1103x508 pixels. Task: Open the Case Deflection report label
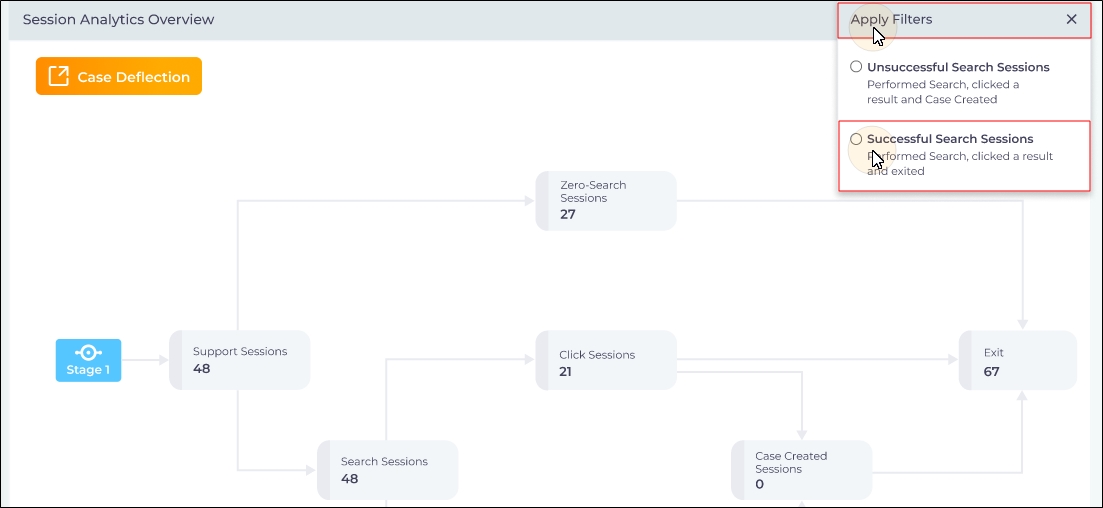tap(133, 77)
